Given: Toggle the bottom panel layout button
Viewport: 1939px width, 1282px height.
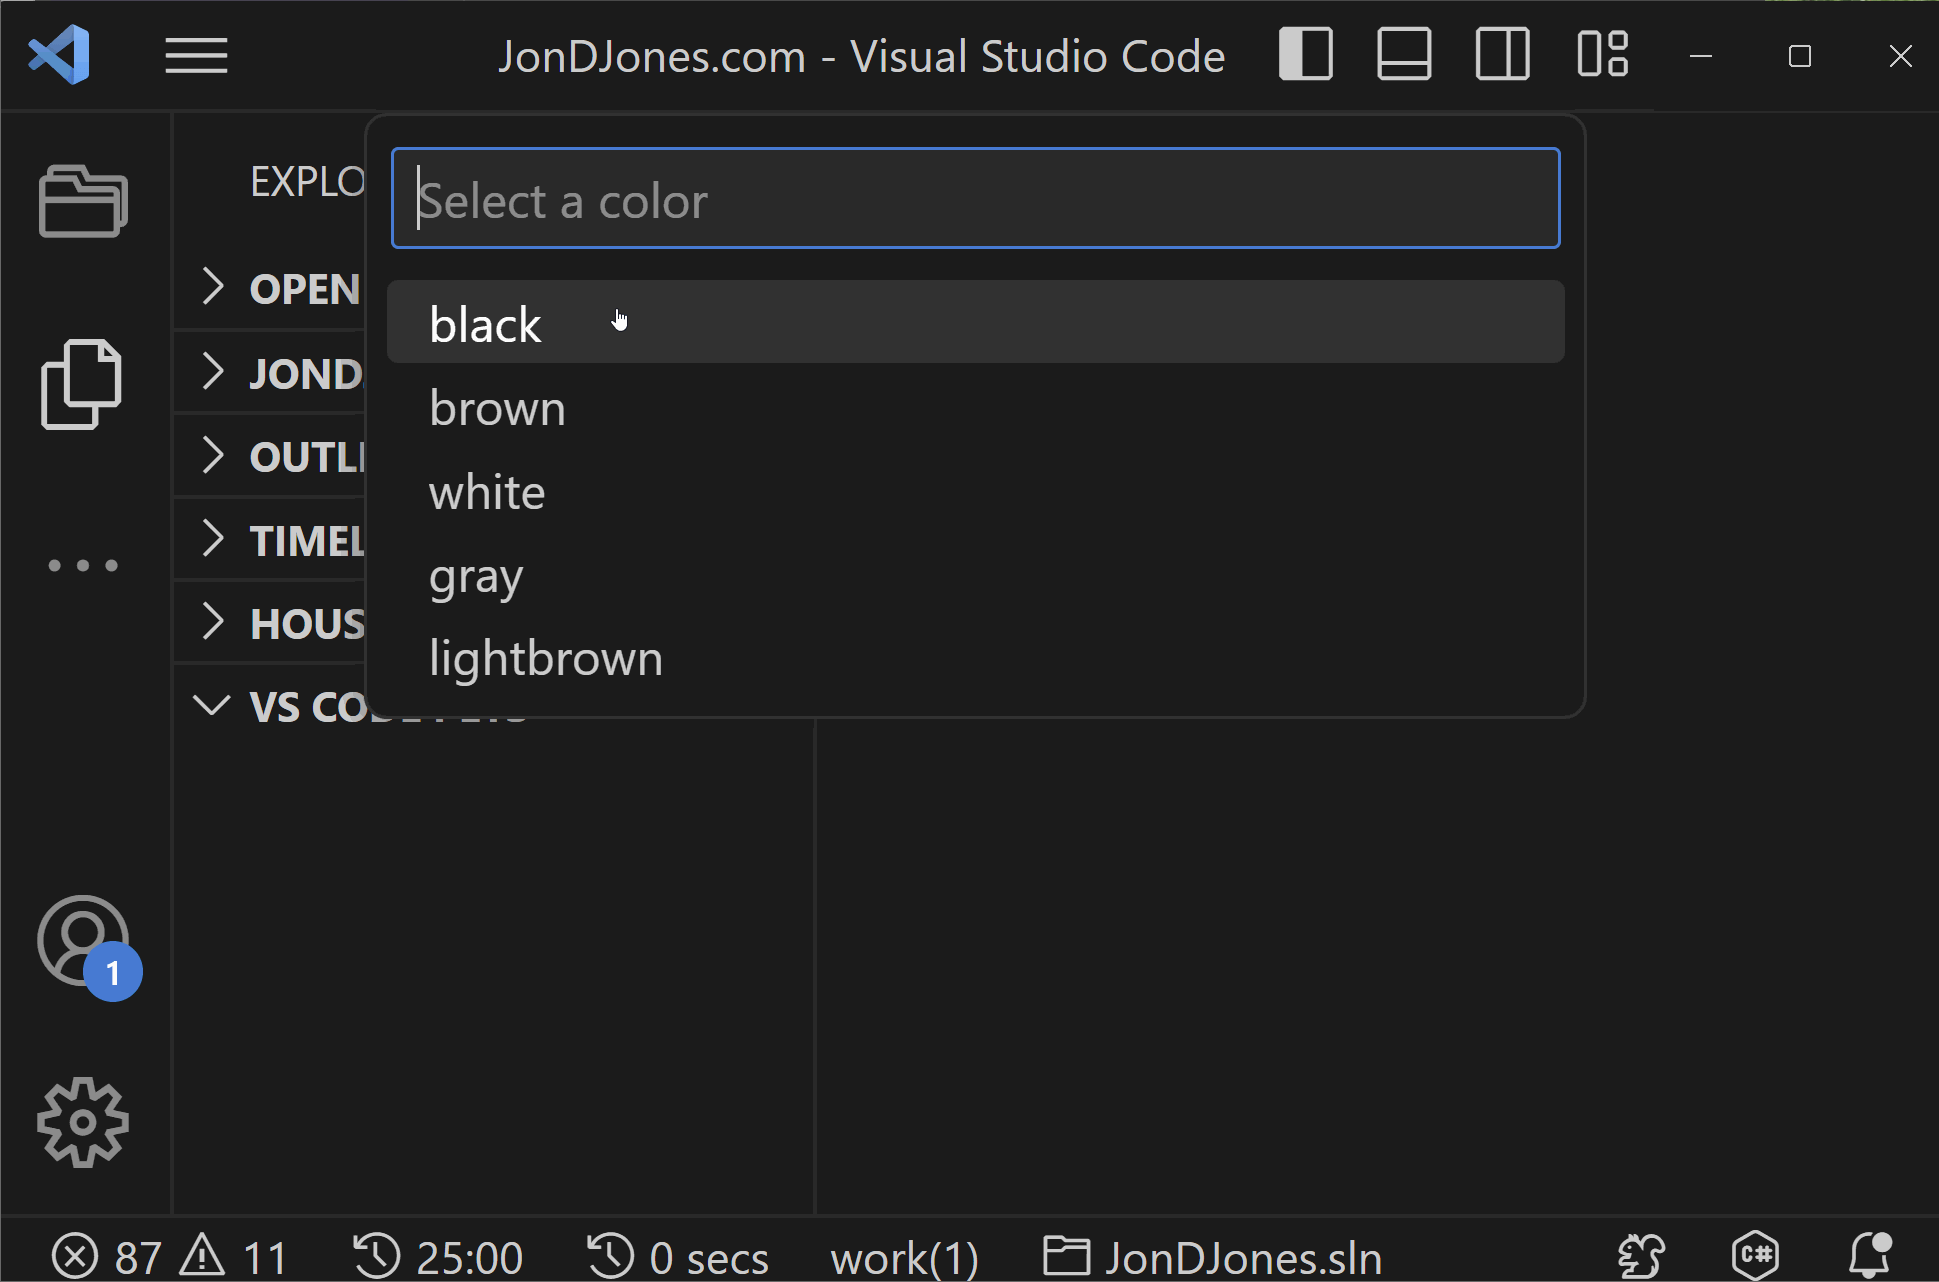Looking at the screenshot, I should coord(1404,55).
